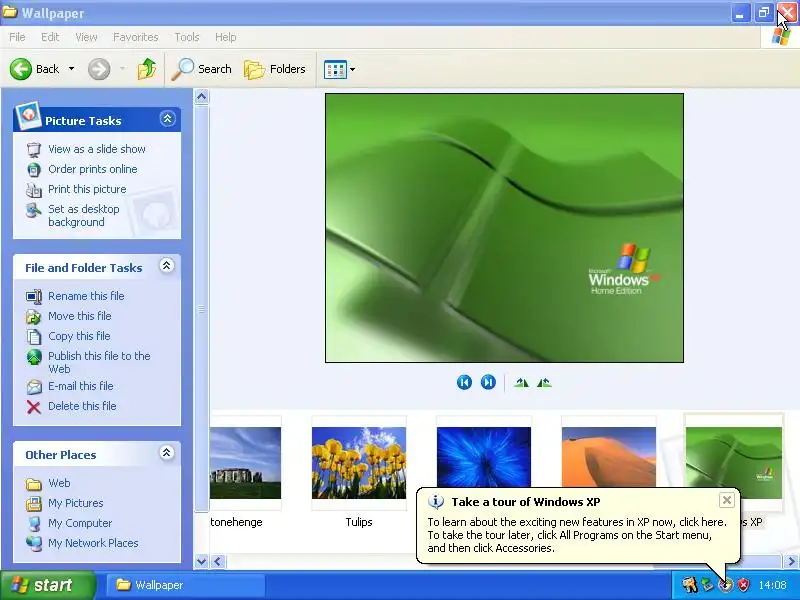Select the Stonehenge thumbnail

pos(245,463)
